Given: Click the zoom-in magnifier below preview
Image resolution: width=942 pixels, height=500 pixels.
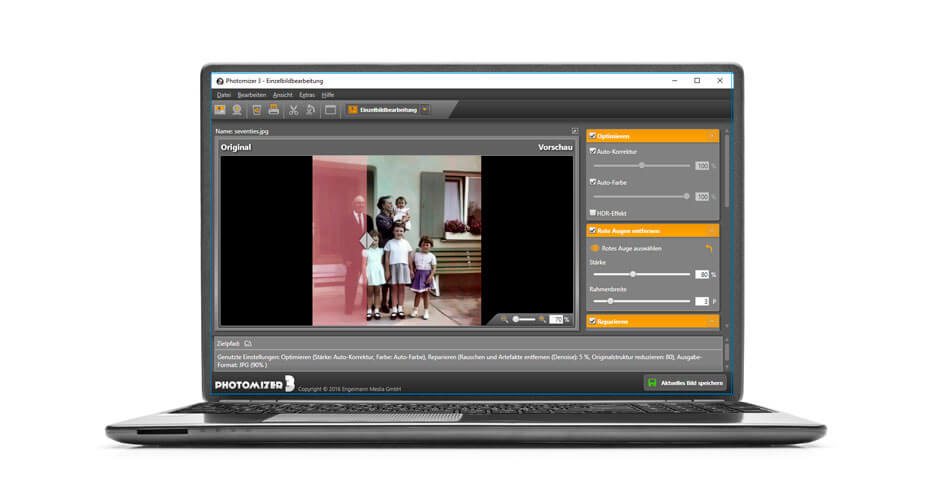Looking at the screenshot, I should coord(543,319).
